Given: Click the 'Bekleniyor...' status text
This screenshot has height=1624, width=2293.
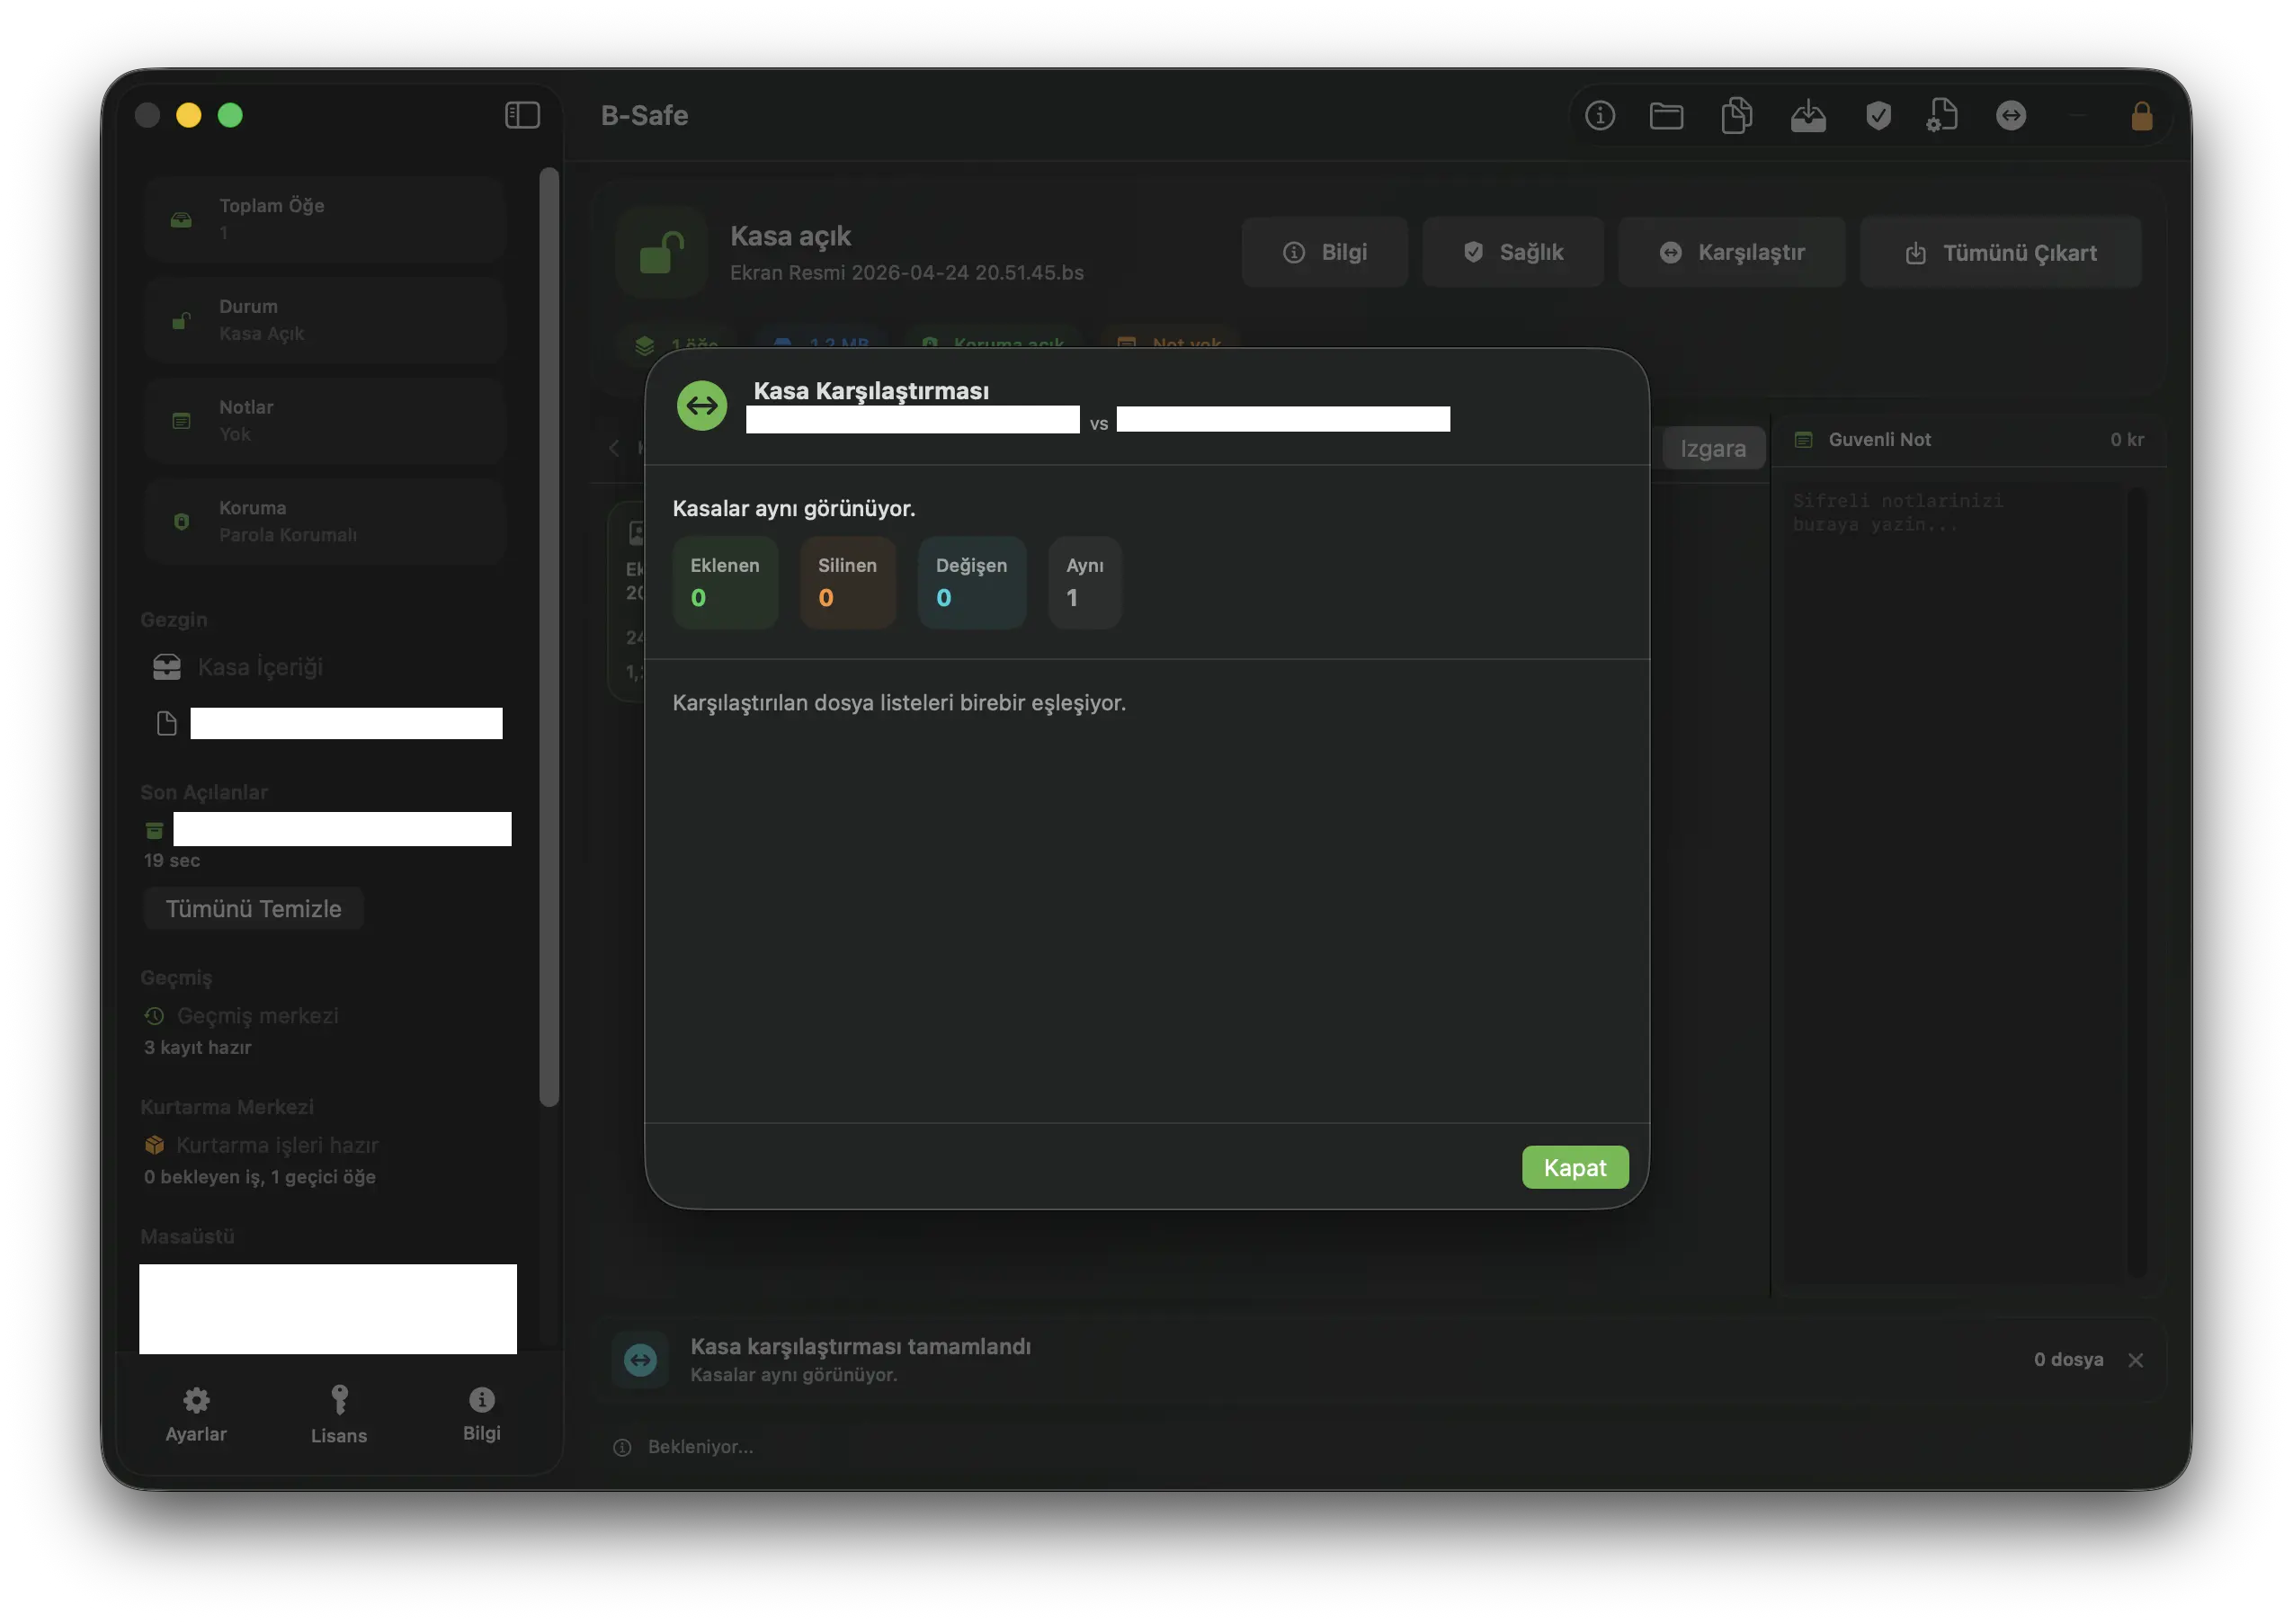Looking at the screenshot, I should coord(701,1448).
